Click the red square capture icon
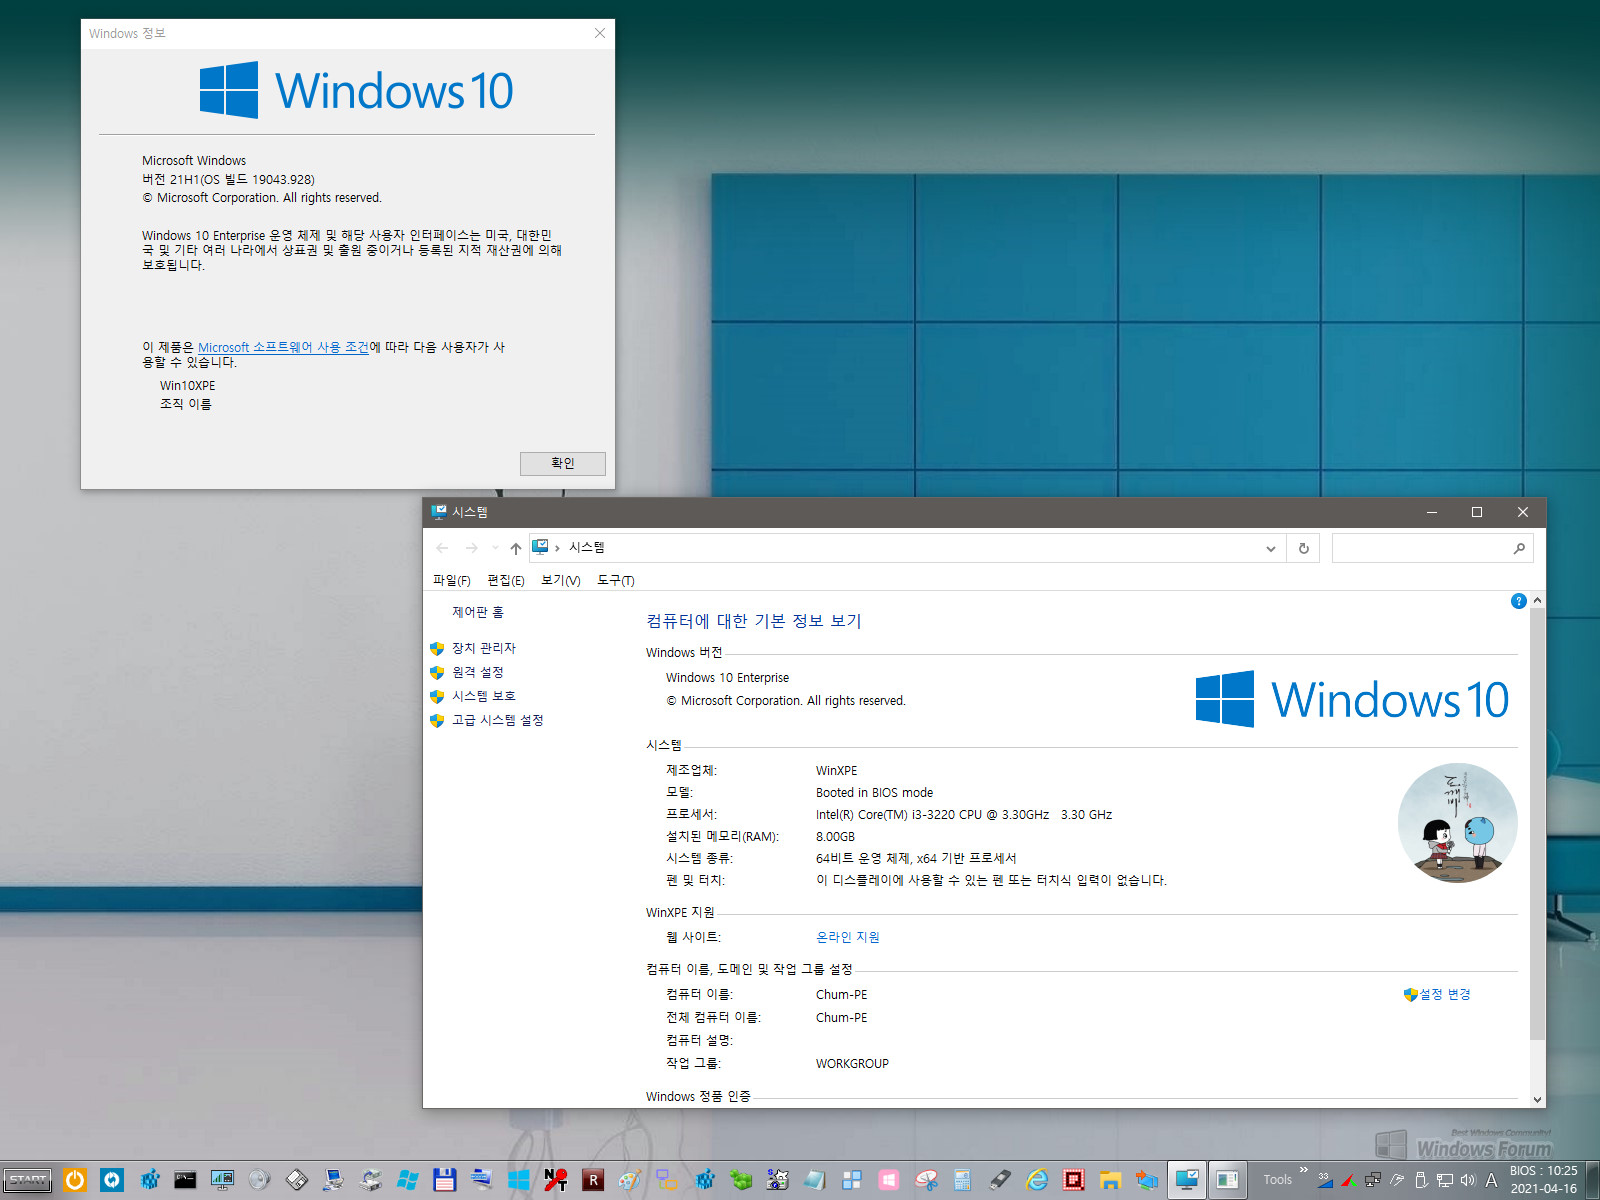 [x=1073, y=1180]
